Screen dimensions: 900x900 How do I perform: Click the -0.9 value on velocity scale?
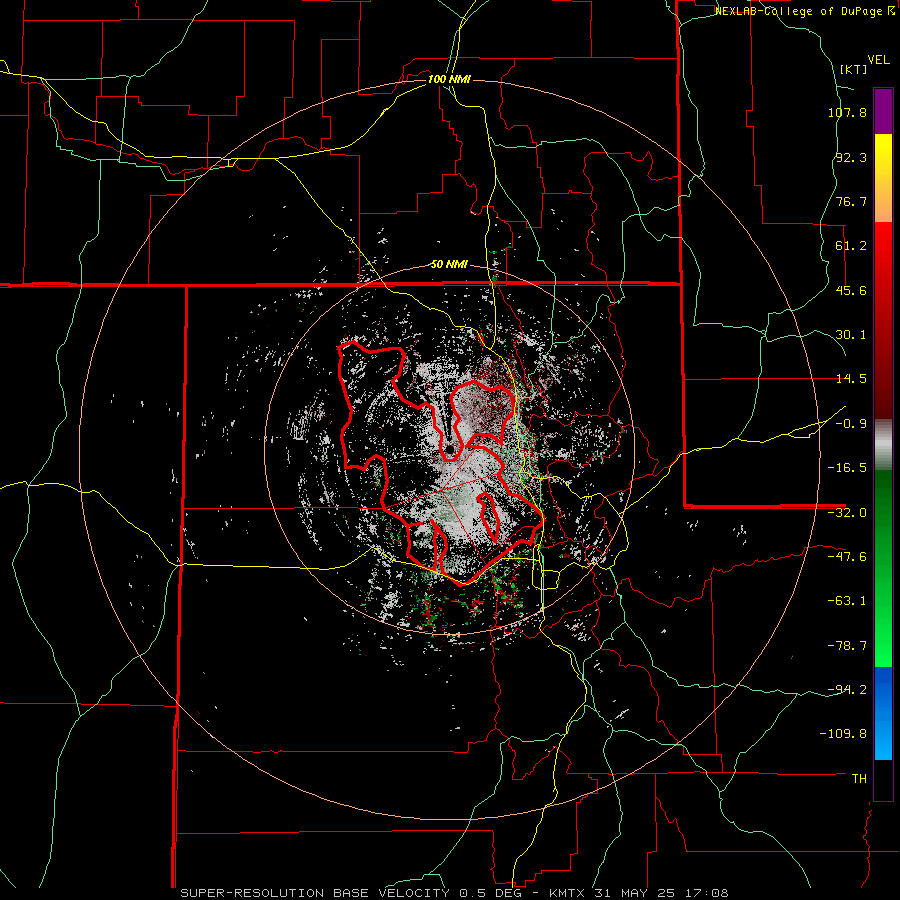[x=851, y=424]
